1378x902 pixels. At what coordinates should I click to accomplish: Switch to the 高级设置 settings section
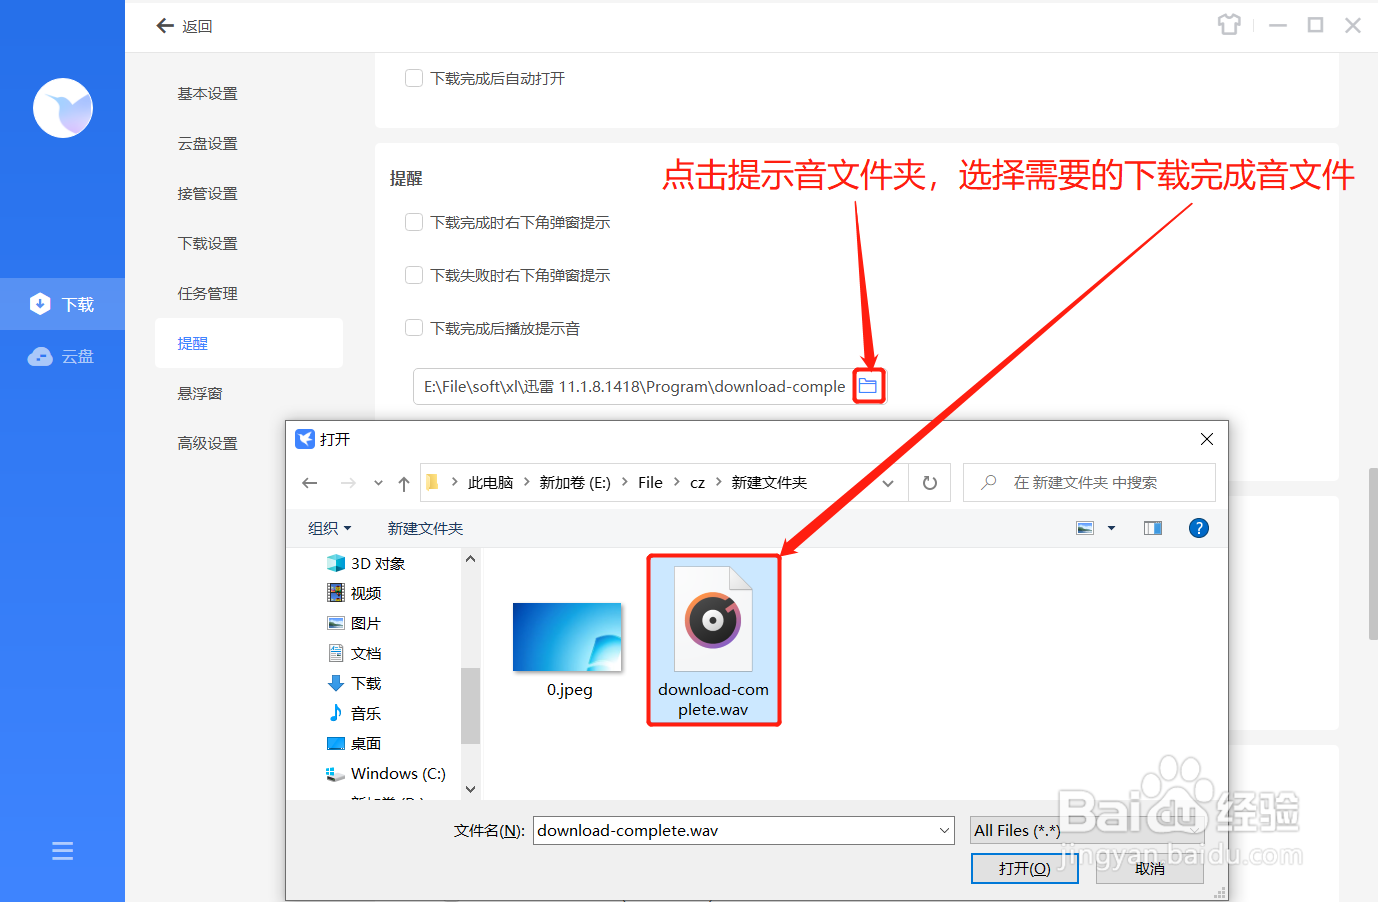coord(207,442)
